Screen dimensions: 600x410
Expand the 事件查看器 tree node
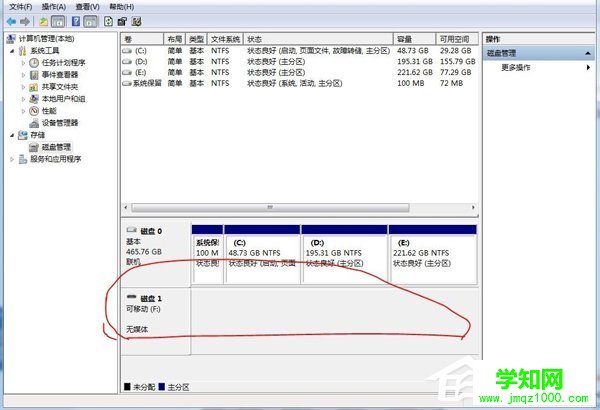(23, 75)
